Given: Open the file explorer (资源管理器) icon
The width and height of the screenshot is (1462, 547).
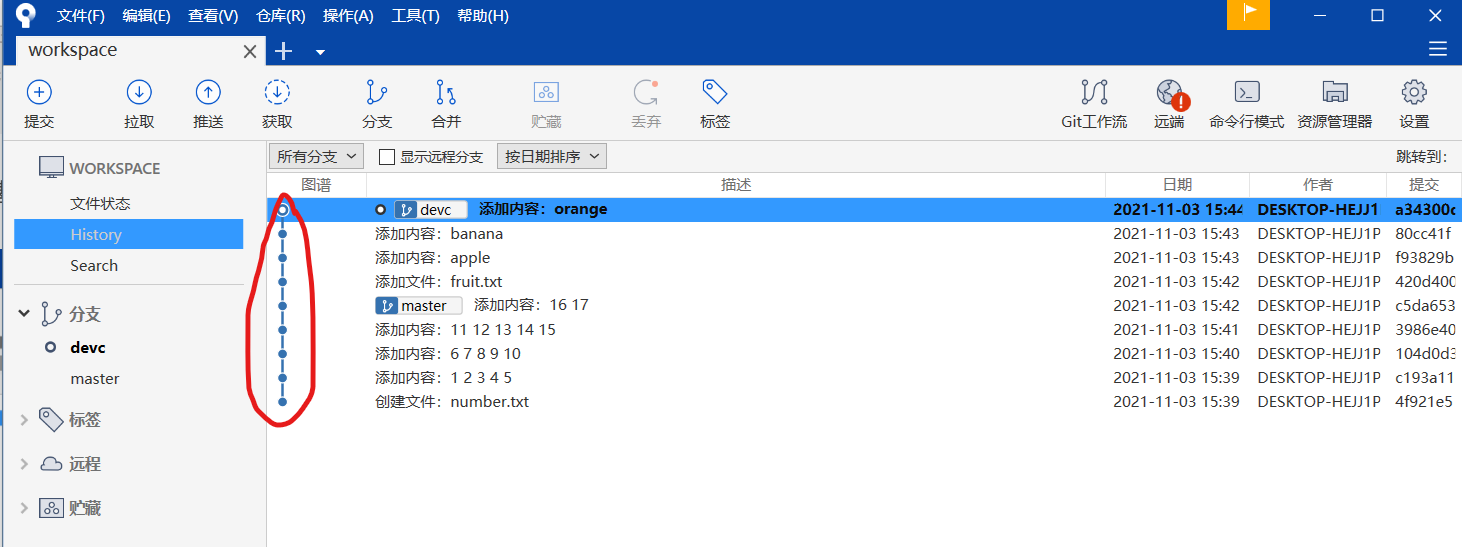Looking at the screenshot, I should pyautogui.click(x=1335, y=93).
